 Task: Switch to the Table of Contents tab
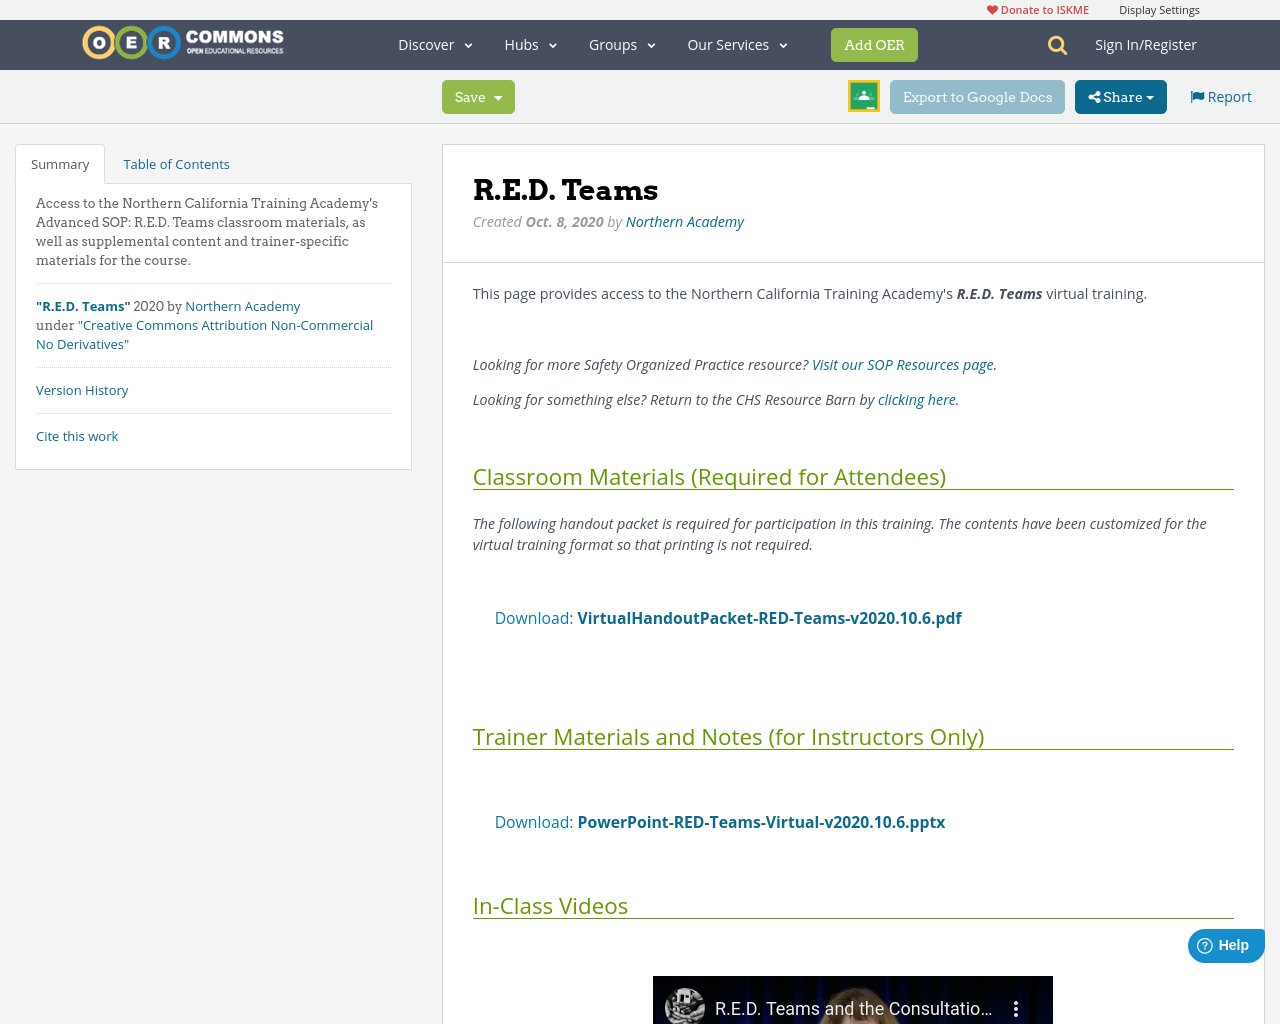(176, 162)
